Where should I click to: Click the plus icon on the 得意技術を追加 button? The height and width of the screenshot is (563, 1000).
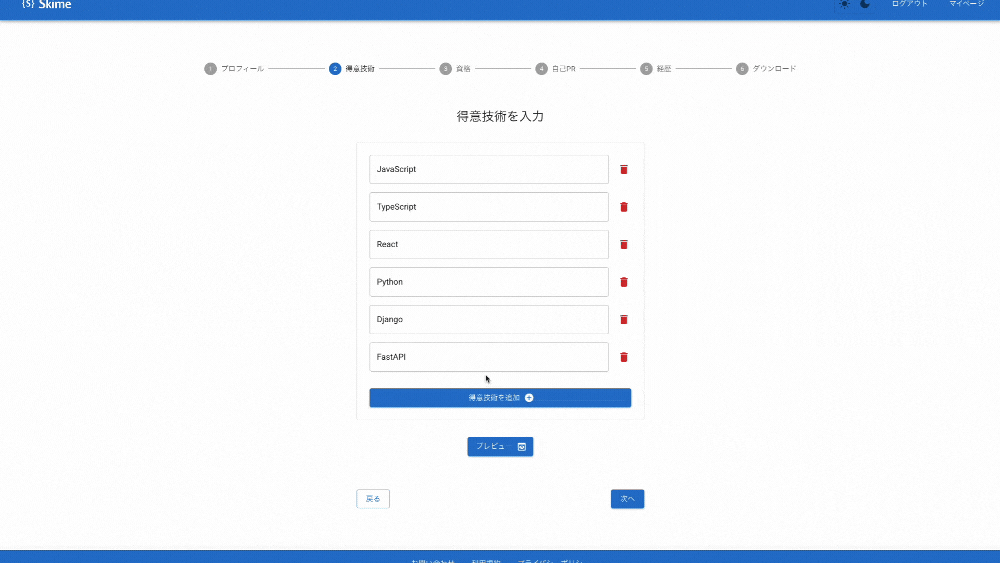click(x=529, y=398)
